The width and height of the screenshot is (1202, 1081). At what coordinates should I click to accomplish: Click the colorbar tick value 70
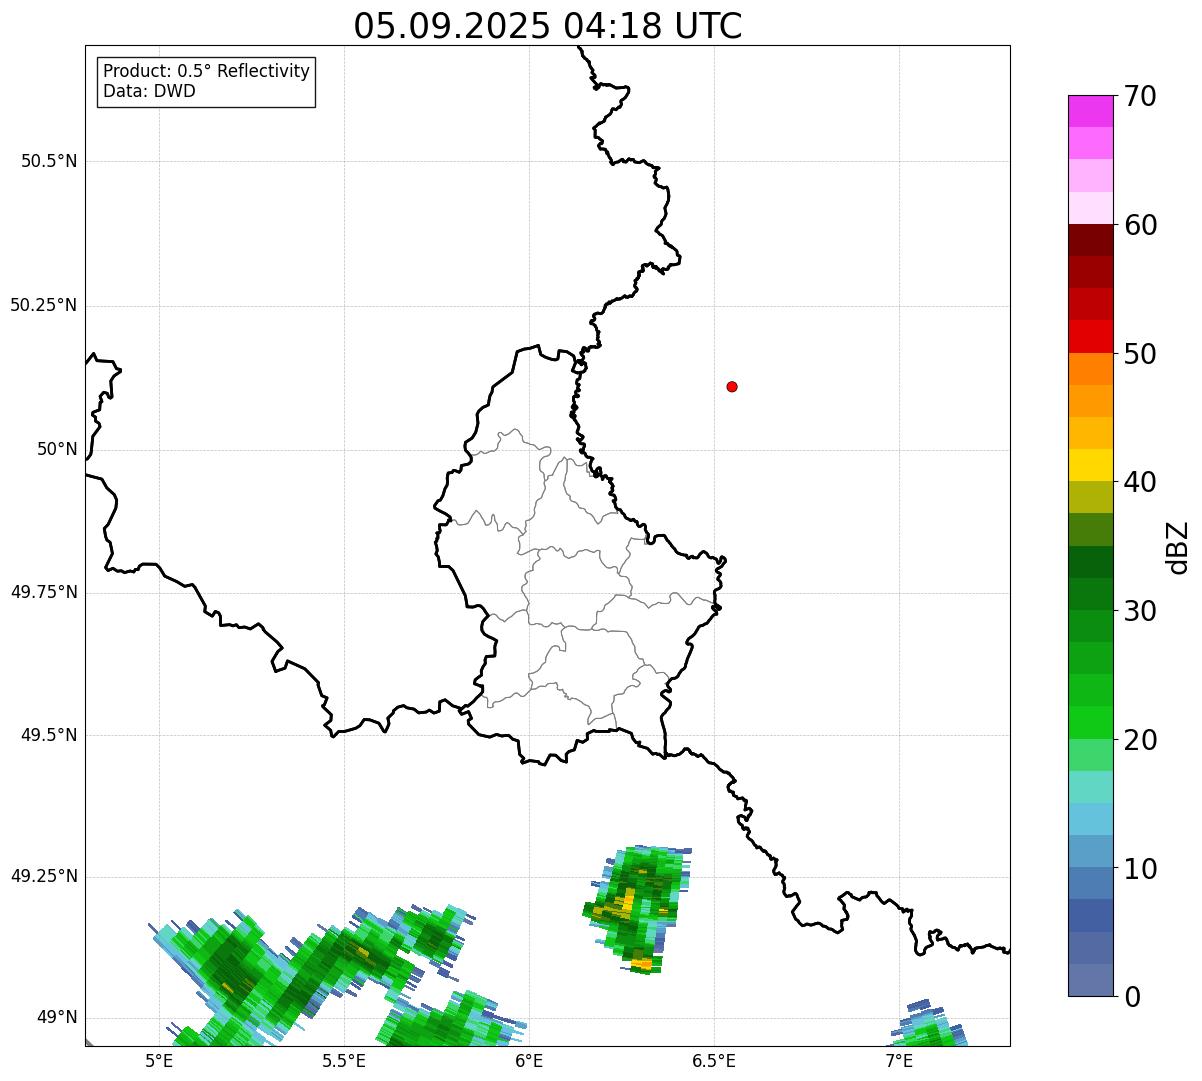1140,96
